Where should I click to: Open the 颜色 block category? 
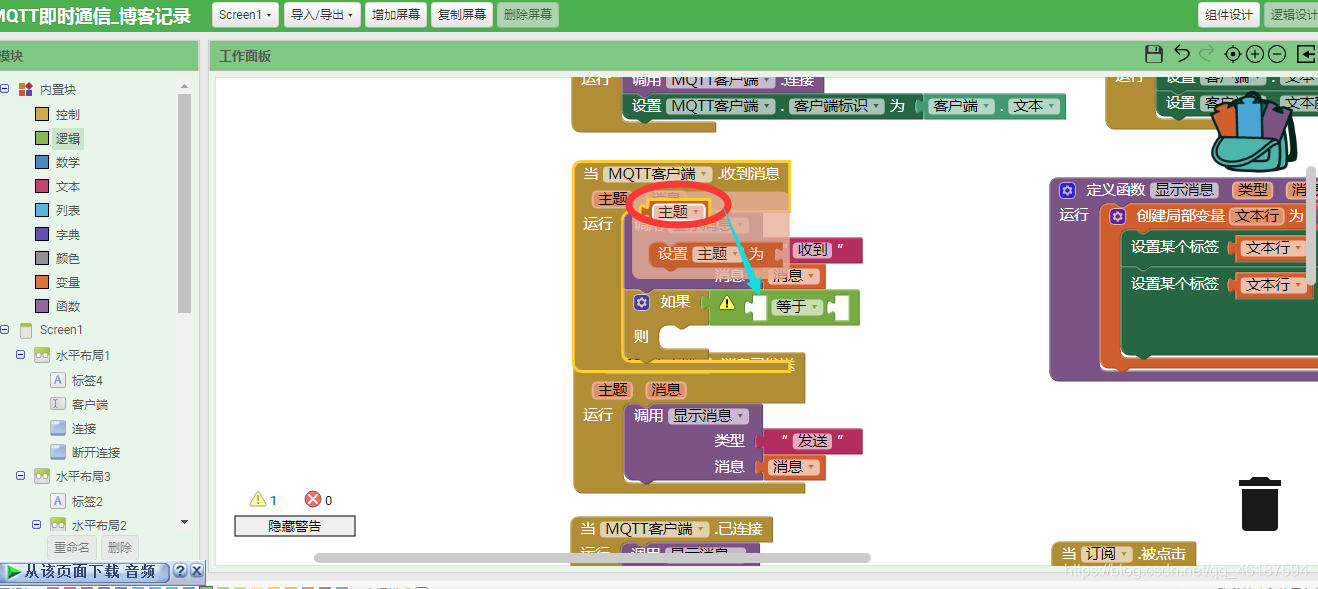click(58, 258)
